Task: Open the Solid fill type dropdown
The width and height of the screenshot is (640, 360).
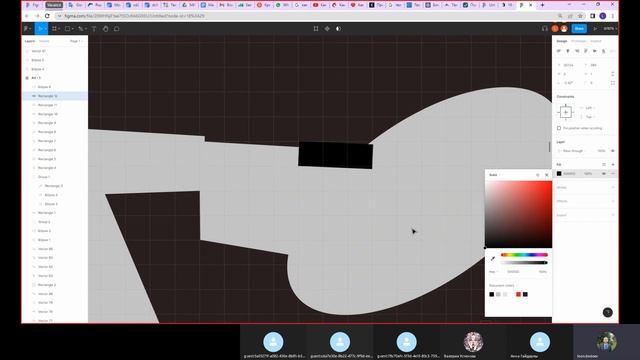Action: coord(495,175)
